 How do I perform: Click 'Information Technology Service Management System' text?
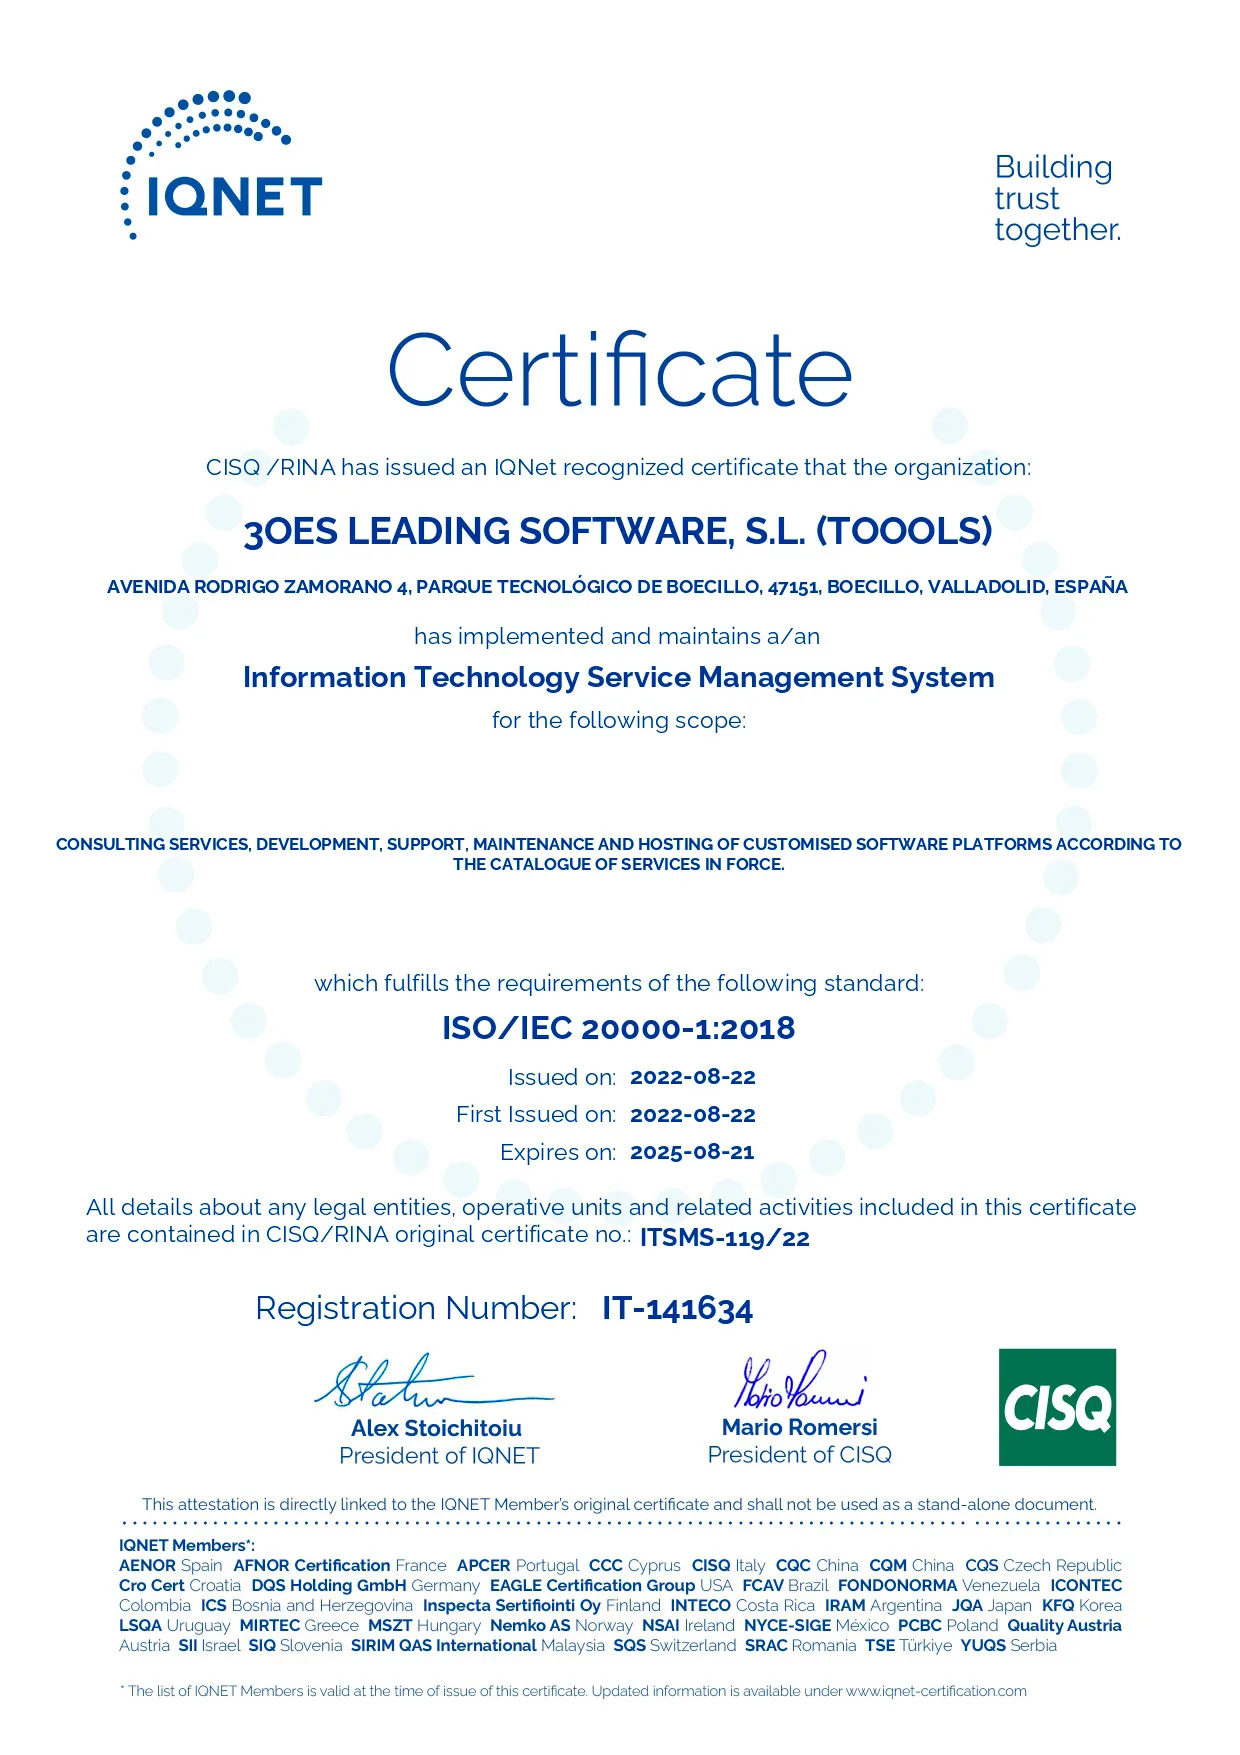[618, 678]
